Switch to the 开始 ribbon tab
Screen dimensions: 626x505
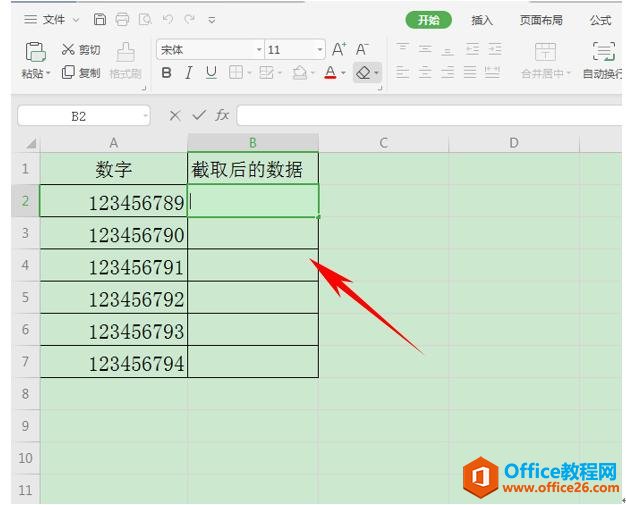click(428, 20)
